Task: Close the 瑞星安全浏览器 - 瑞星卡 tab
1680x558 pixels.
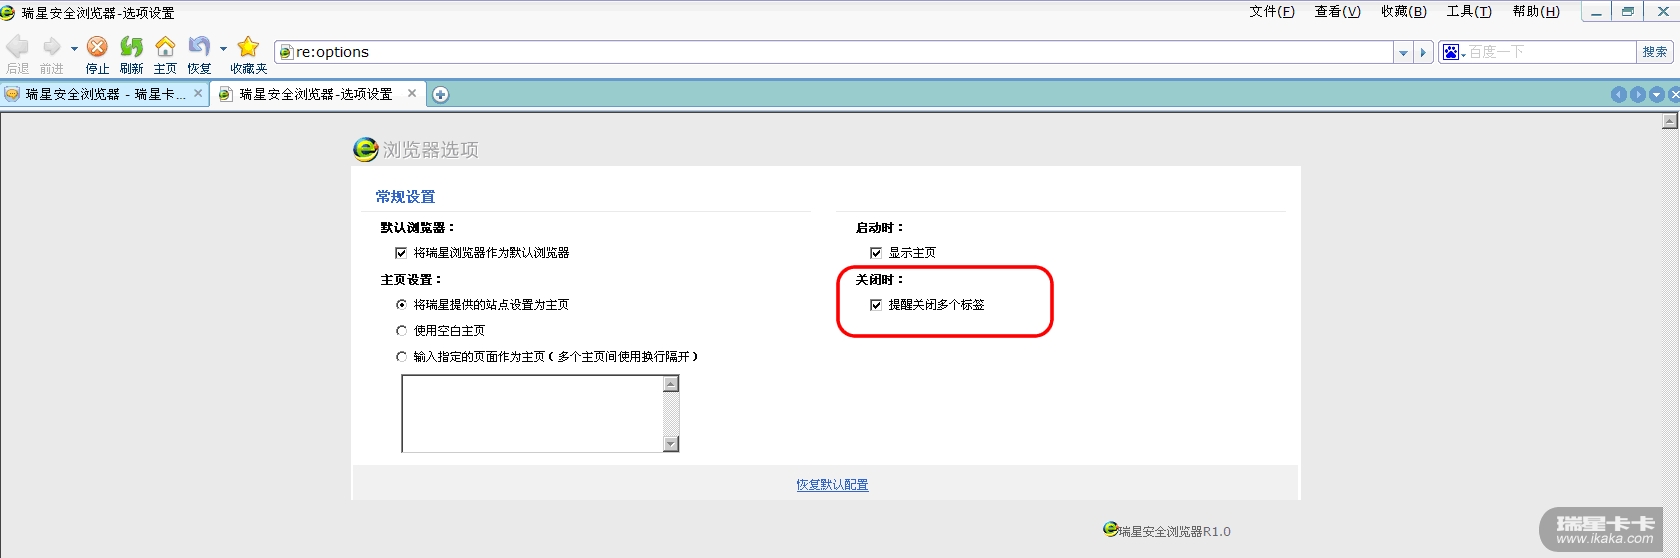Action: pos(198,93)
